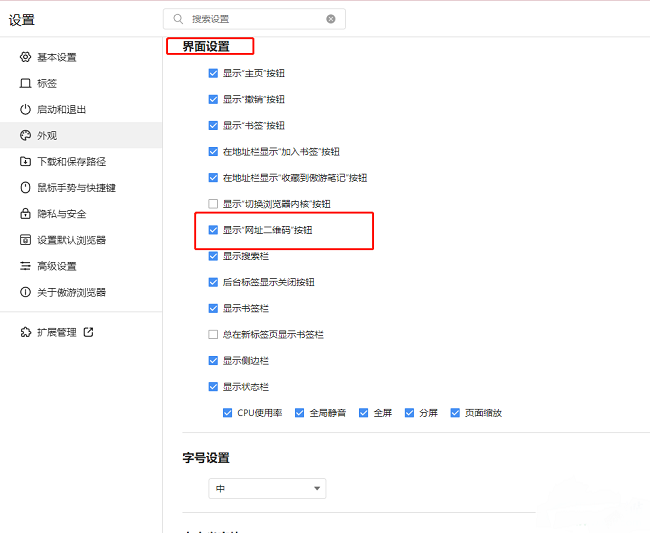Click the magnifier icon in search box

coord(178,19)
